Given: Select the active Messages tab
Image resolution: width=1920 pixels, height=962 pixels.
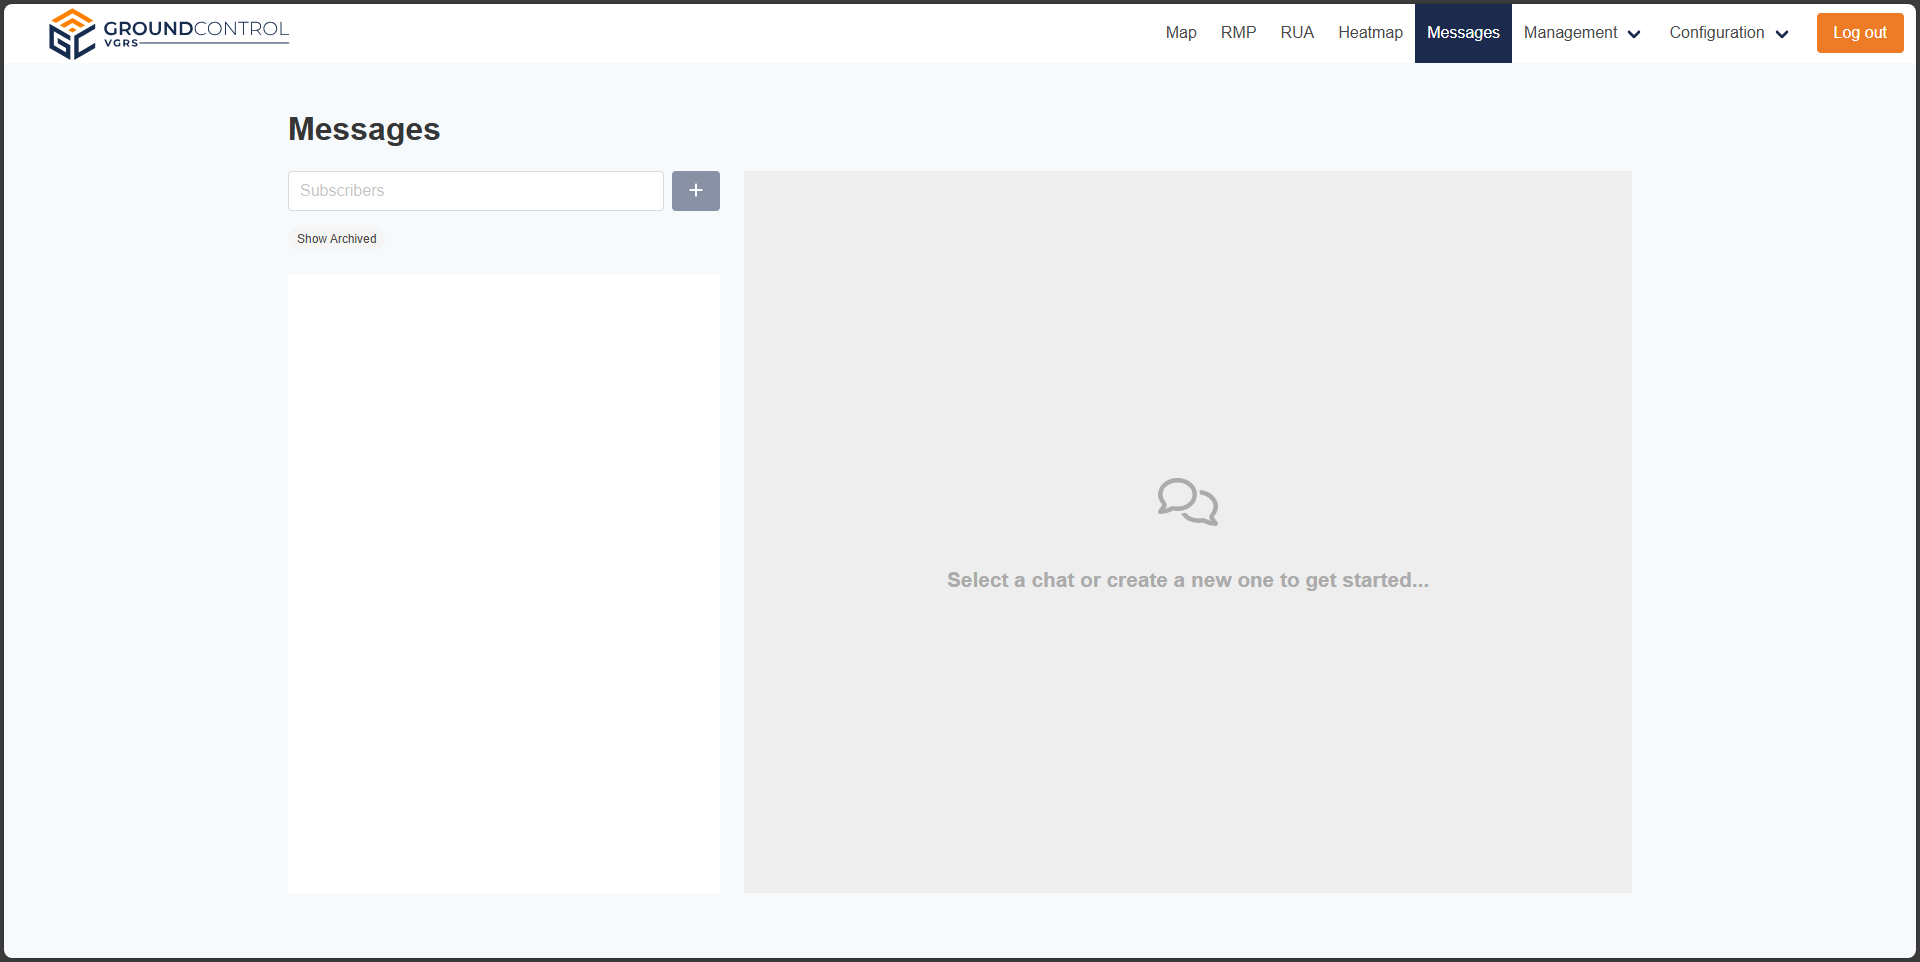Looking at the screenshot, I should (x=1463, y=33).
